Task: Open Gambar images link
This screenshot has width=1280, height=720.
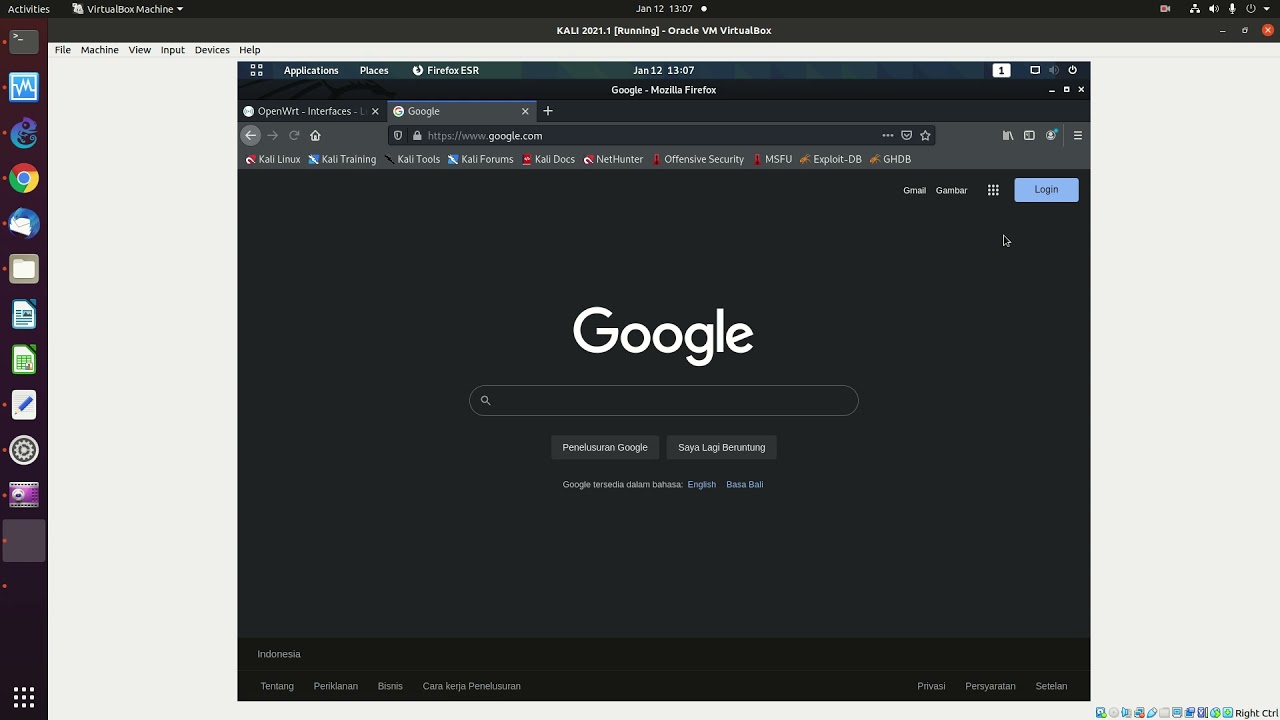Action: click(x=951, y=190)
